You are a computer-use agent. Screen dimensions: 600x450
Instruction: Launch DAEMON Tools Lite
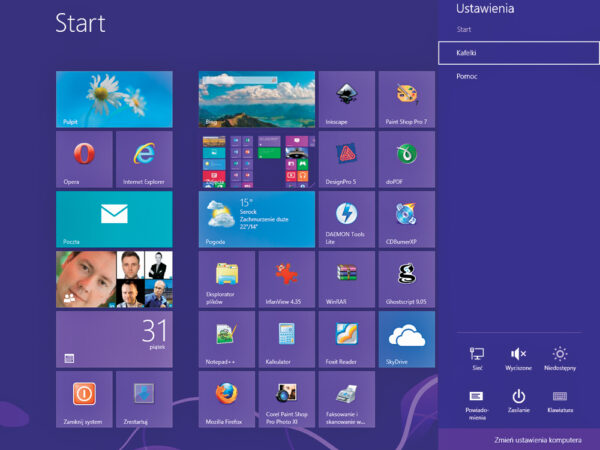pos(347,219)
